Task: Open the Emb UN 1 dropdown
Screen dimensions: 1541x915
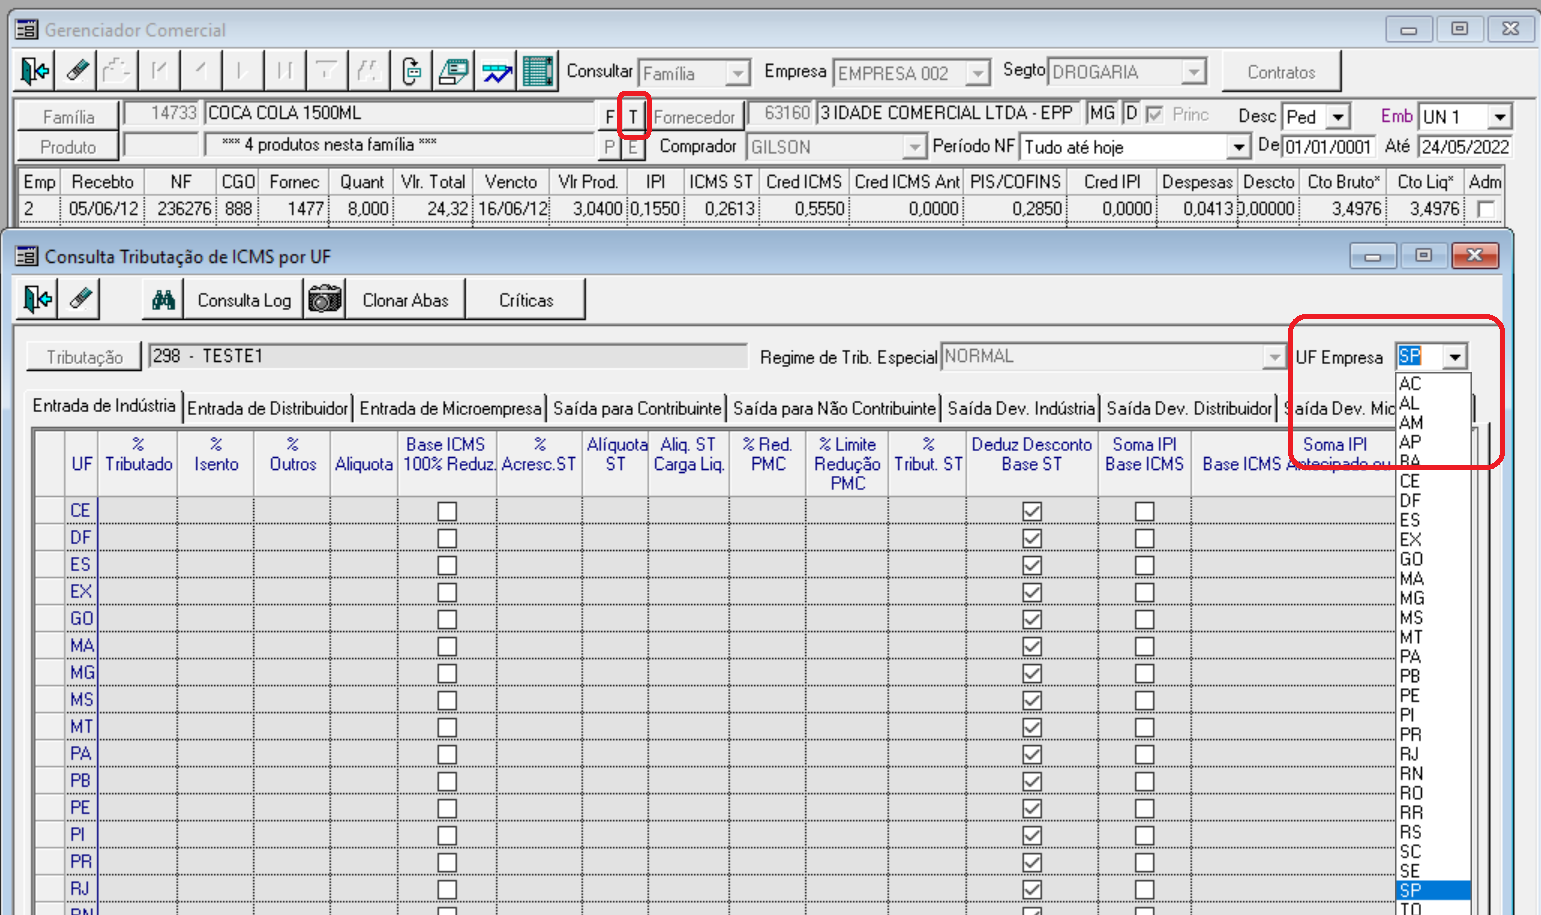Action: tap(1499, 117)
